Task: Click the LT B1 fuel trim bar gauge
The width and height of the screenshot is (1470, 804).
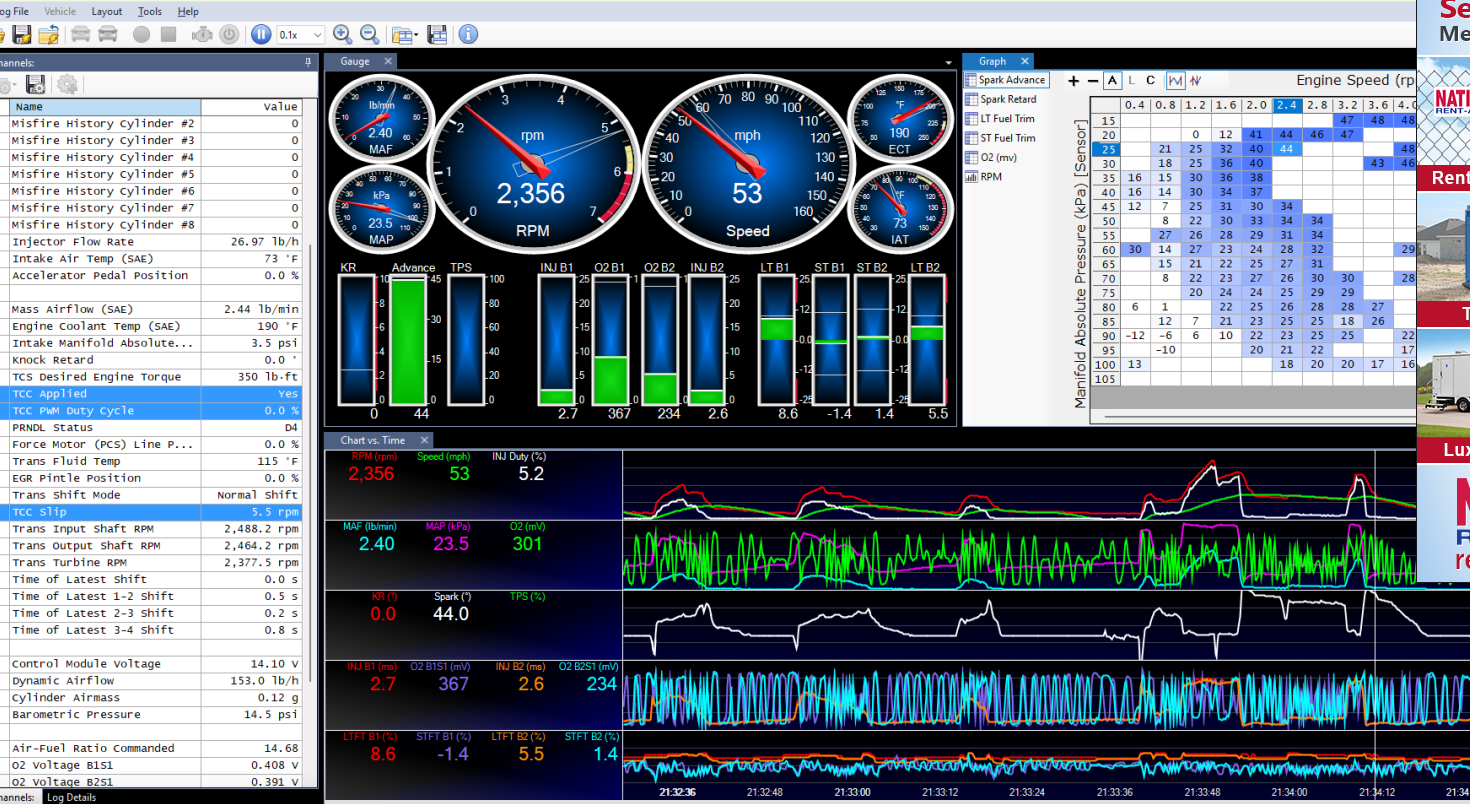Action: [777, 341]
